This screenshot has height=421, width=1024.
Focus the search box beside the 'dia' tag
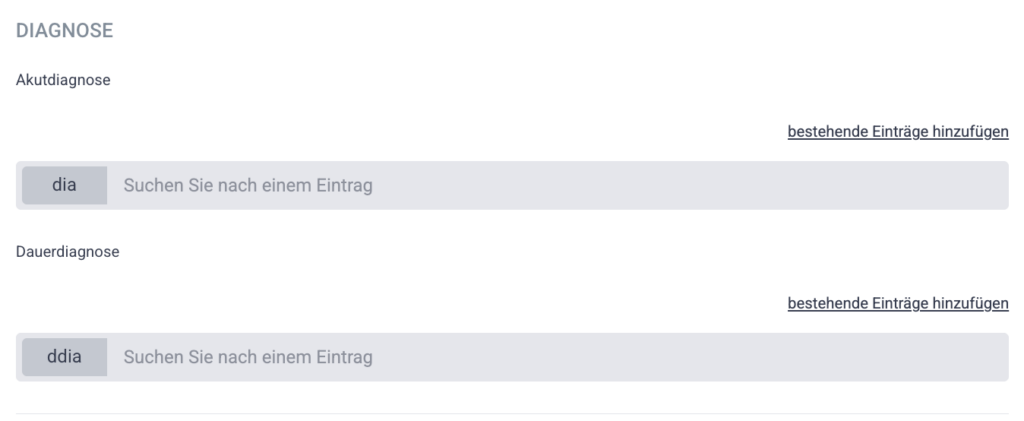pyautogui.click(x=560, y=185)
